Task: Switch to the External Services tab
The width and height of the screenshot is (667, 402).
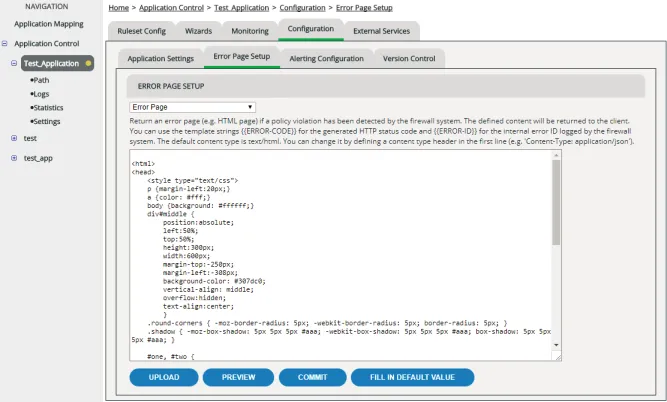Action: tap(382, 31)
